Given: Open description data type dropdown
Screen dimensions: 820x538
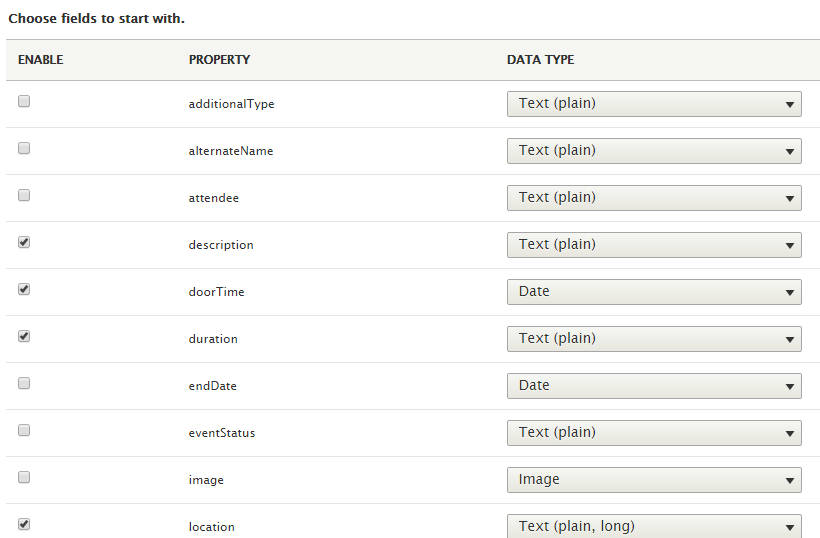Looking at the screenshot, I should pos(654,244).
